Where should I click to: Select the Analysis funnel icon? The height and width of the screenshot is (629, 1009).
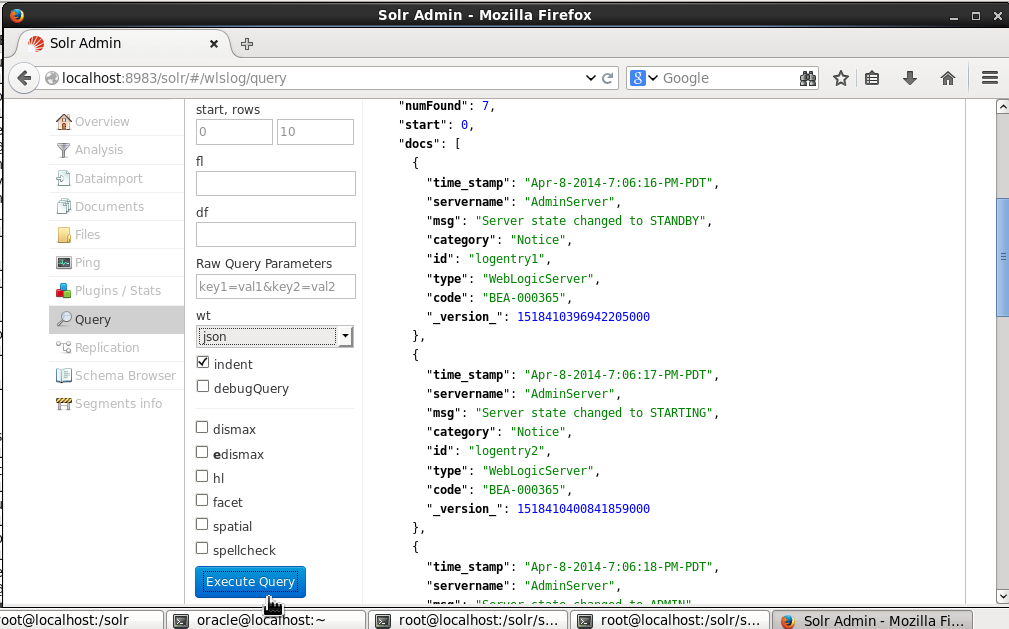tap(63, 150)
